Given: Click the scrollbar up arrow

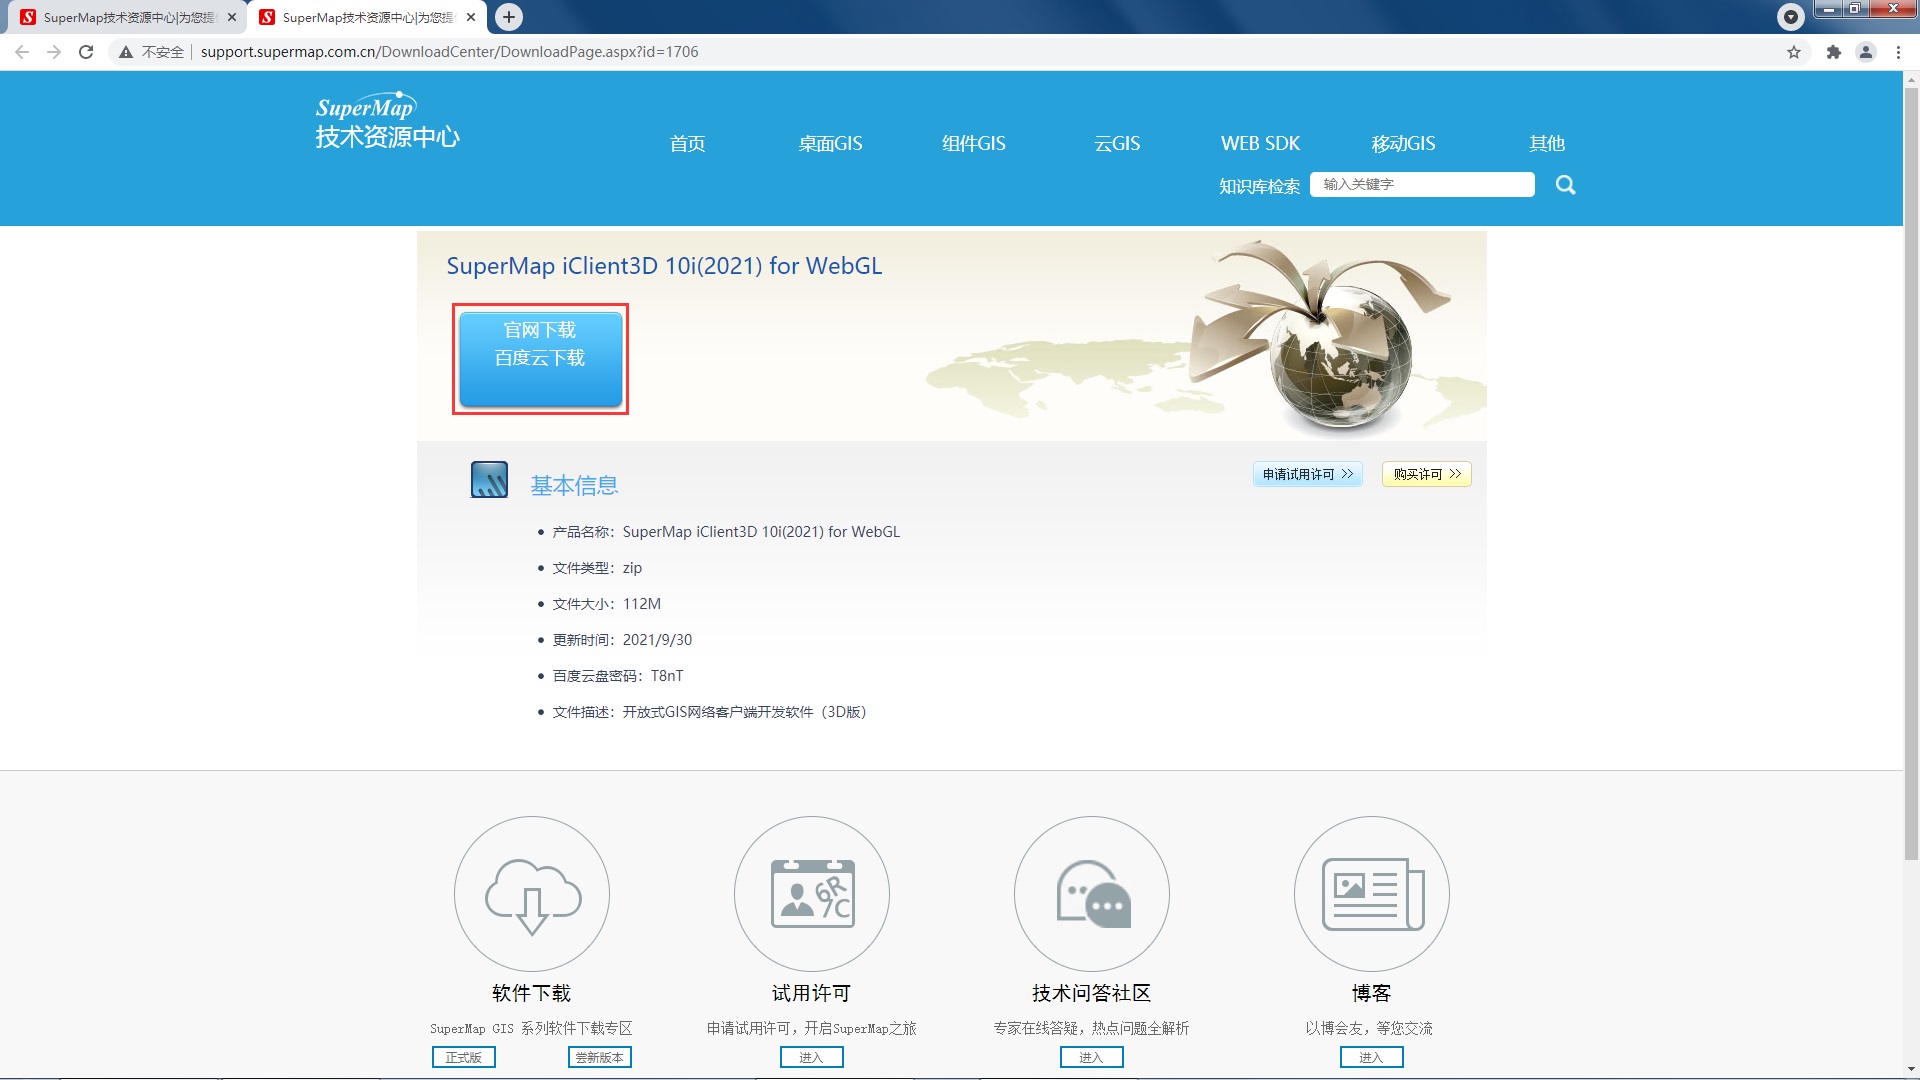Looking at the screenshot, I should click(1911, 79).
